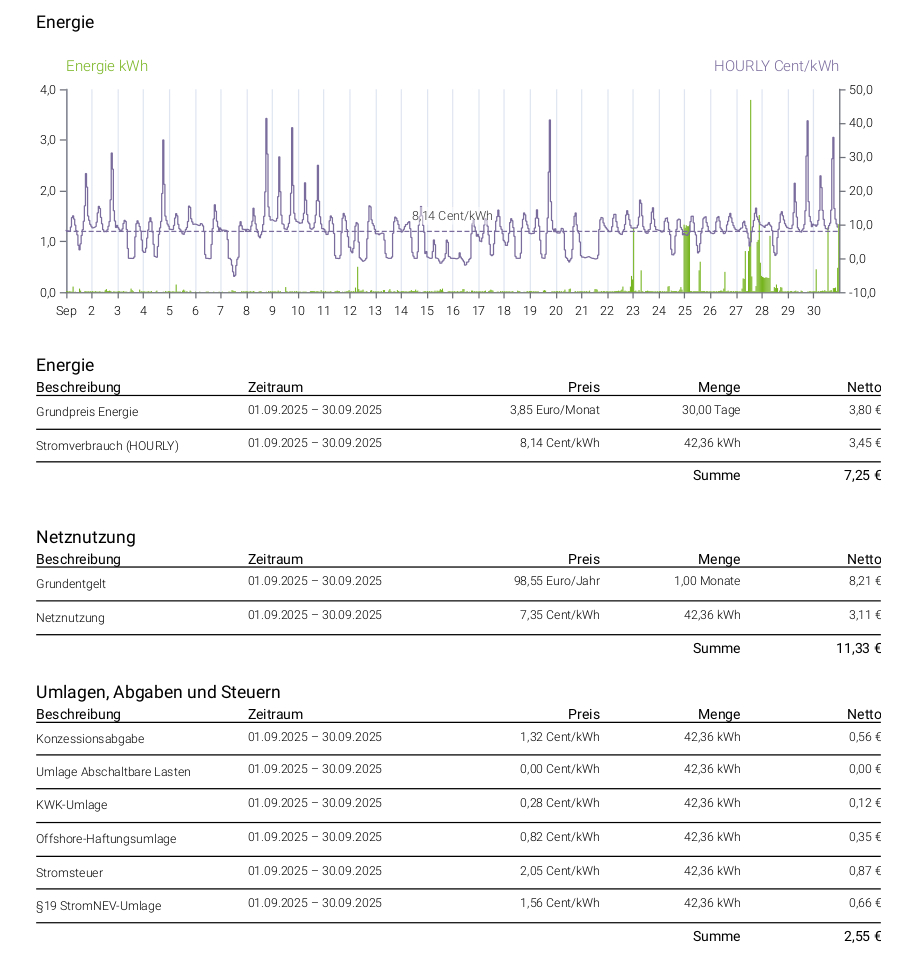Click the "Grundentgelt" row description
The height and width of the screenshot is (979, 907).
(x=71, y=583)
